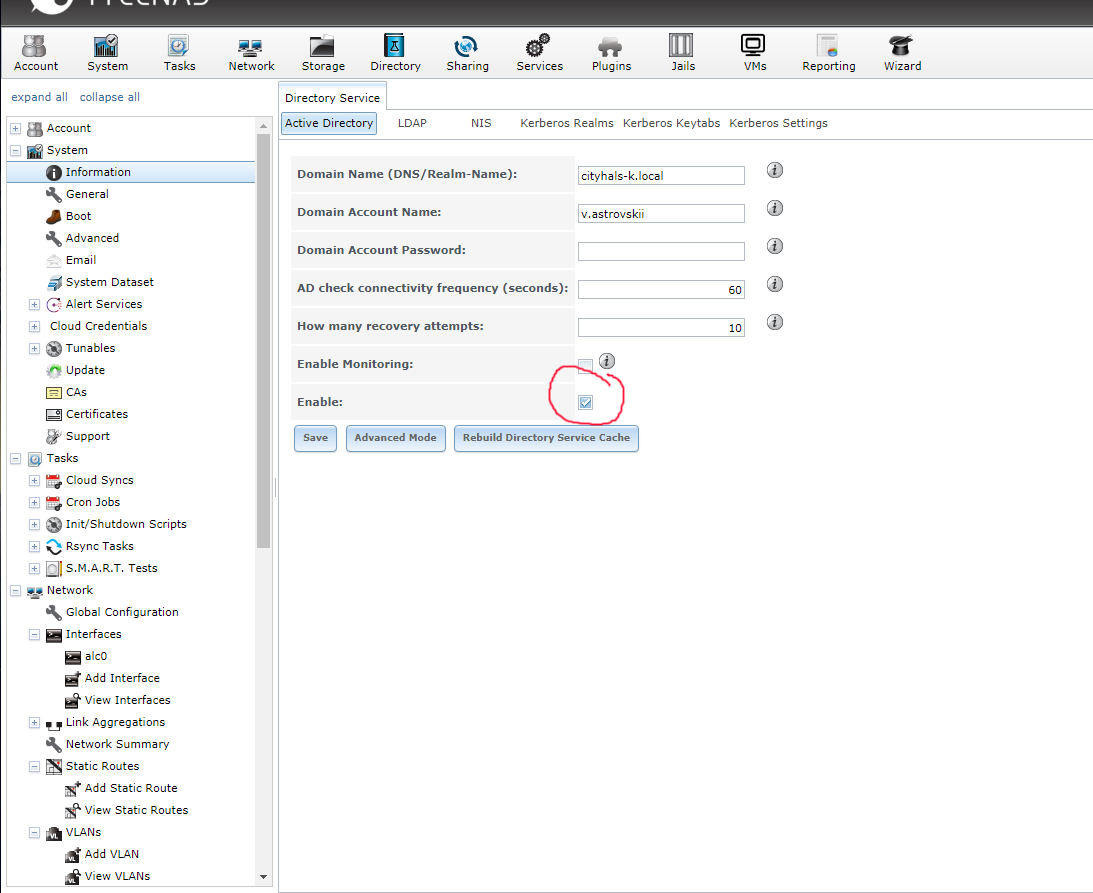1093x893 pixels.
Task: Click the Email envelope icon in tree
Action: 54,261
